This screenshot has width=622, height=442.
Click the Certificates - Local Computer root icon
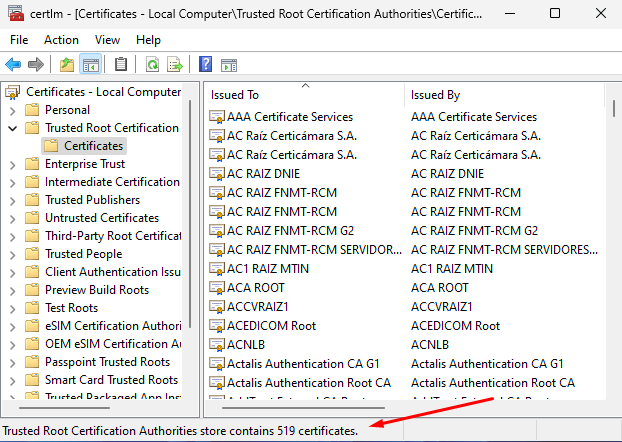(x=13, y=92)
